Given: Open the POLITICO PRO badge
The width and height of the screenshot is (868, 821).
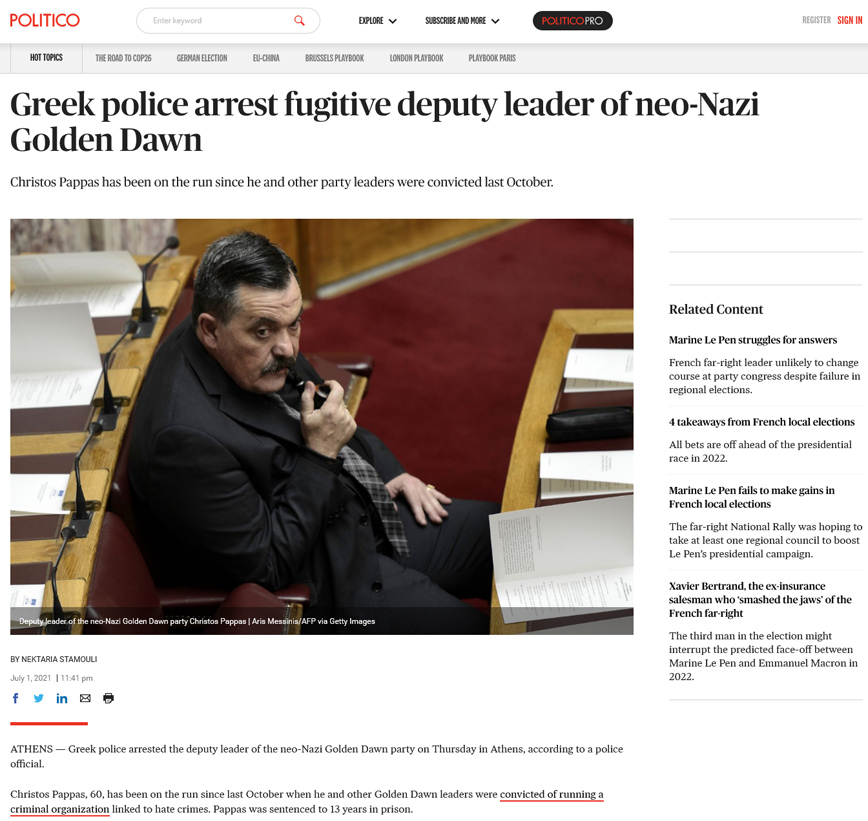Looking at the screenshot, I should click(x=572, y=20).
